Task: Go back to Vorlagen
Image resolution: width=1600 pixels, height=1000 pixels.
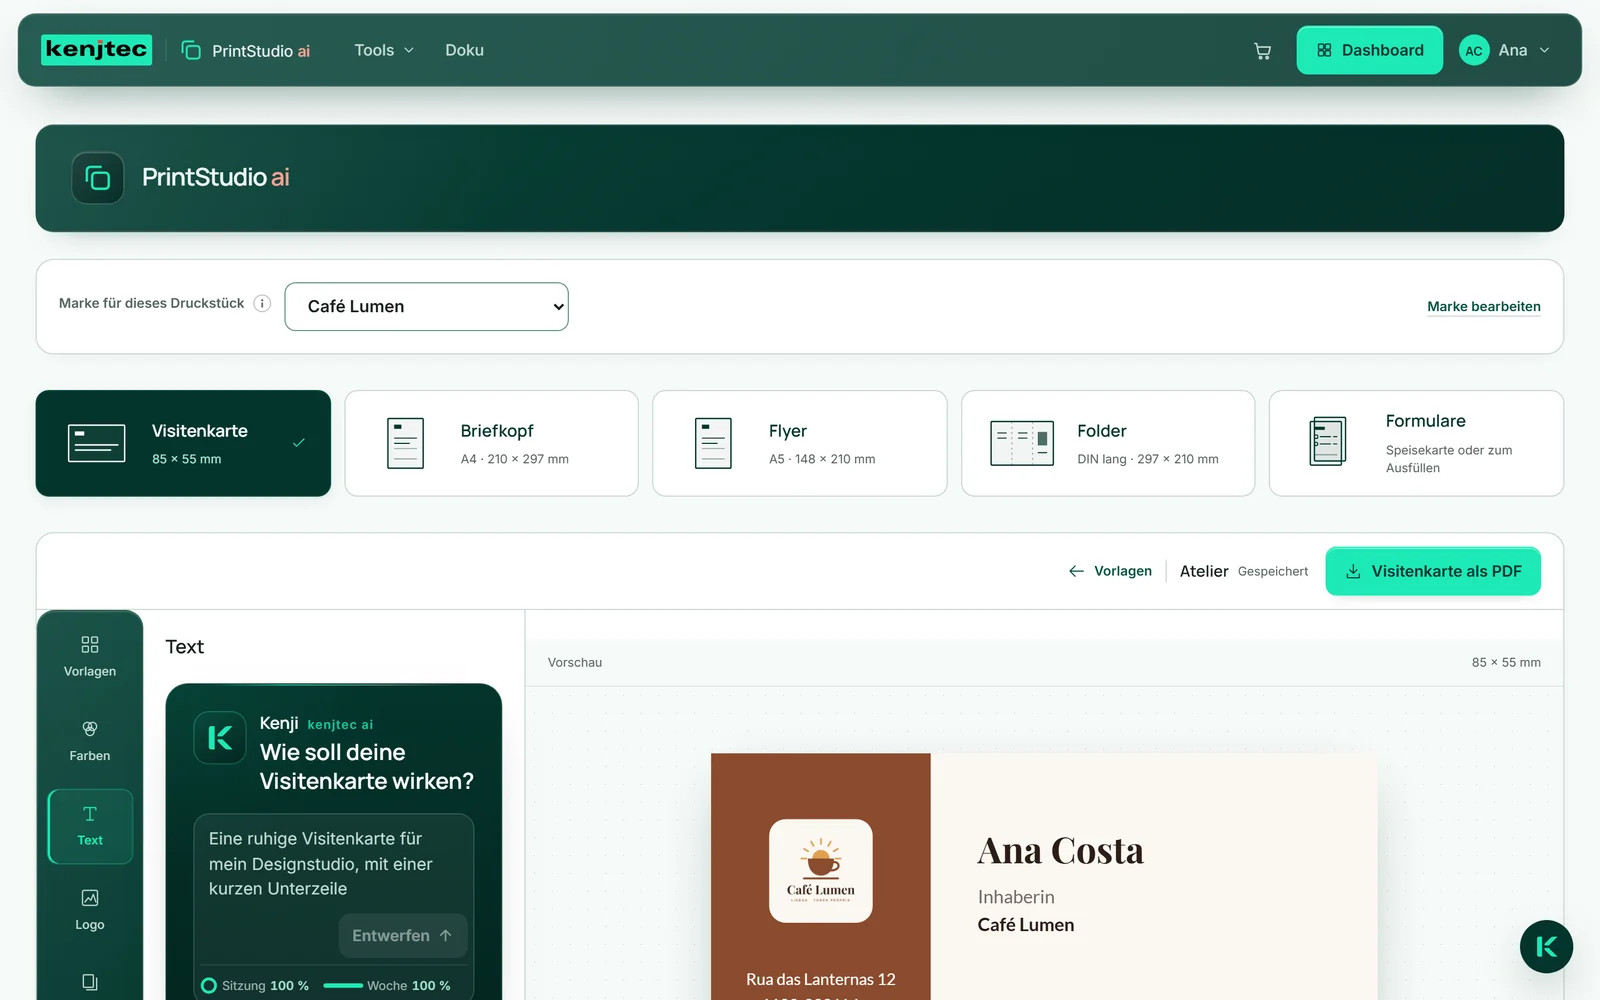Action: (1110, 571)
